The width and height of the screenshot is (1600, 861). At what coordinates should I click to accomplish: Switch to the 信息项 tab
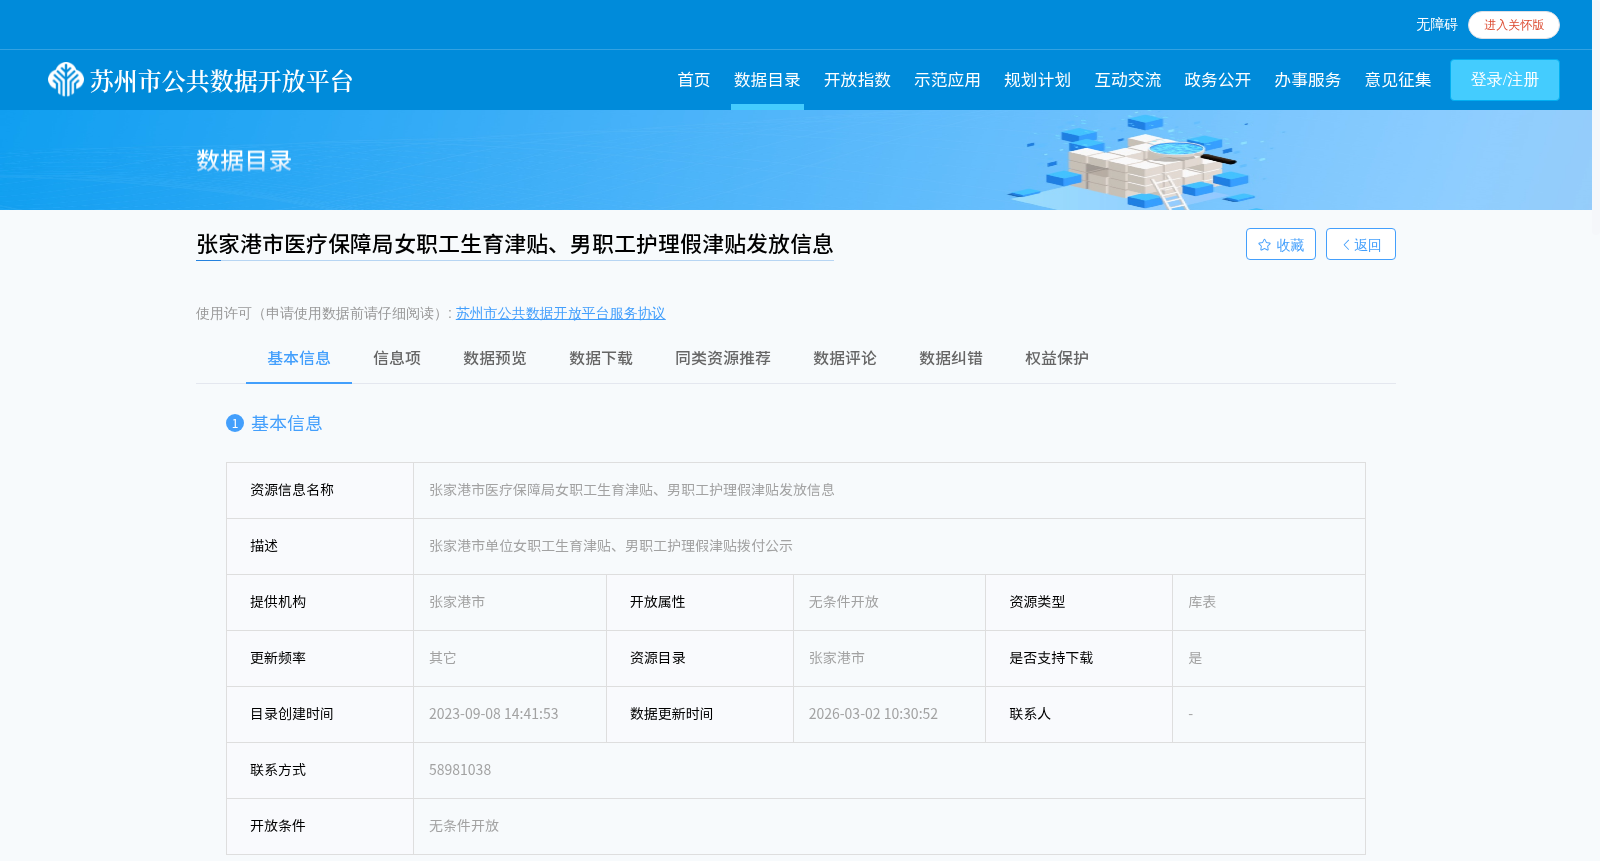(x=397, y=358)
